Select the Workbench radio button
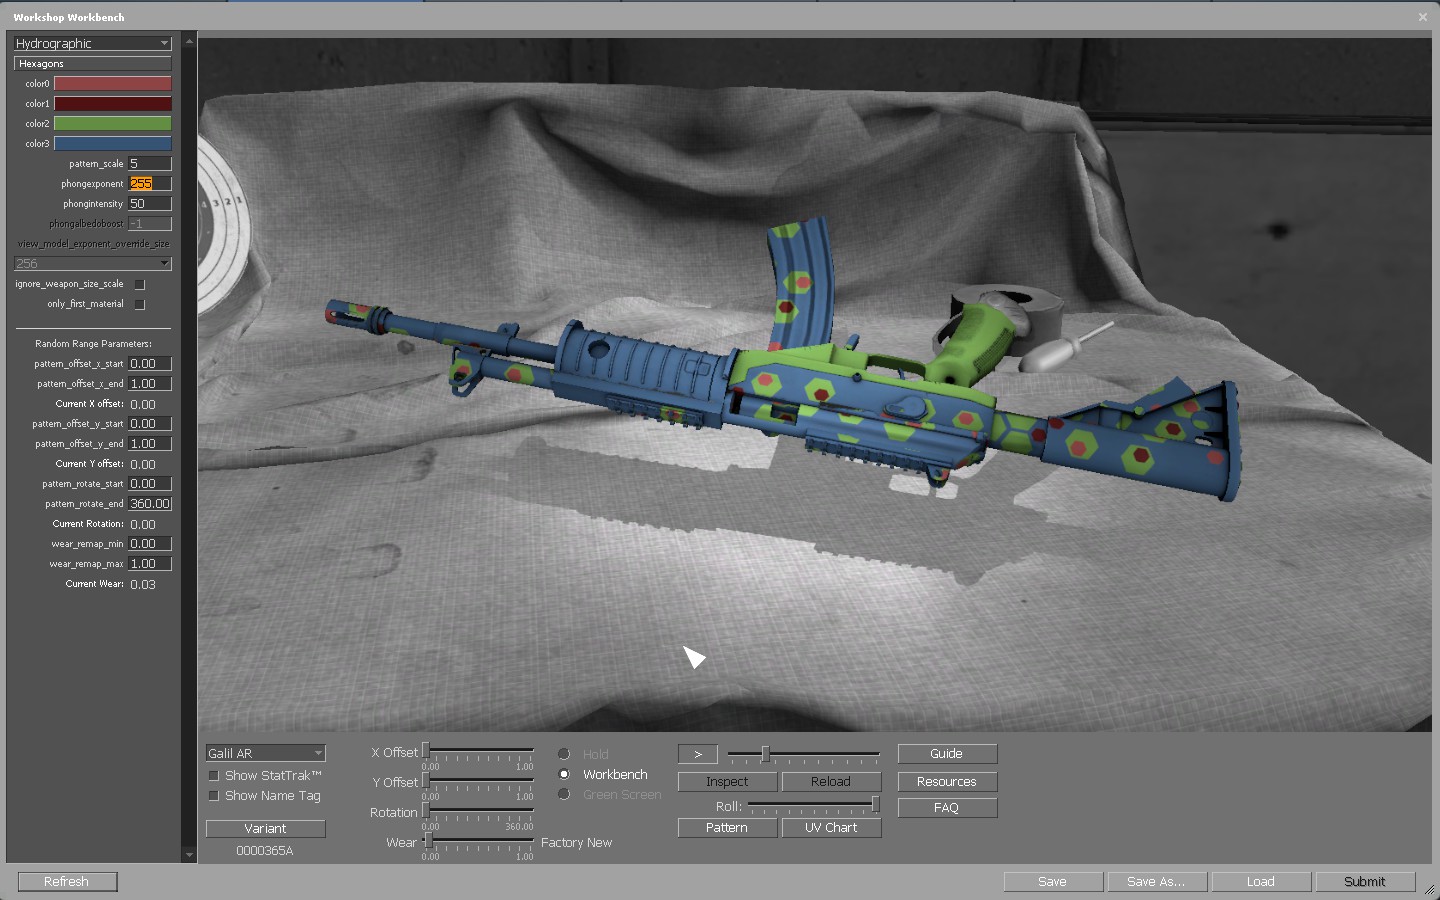 564,774
